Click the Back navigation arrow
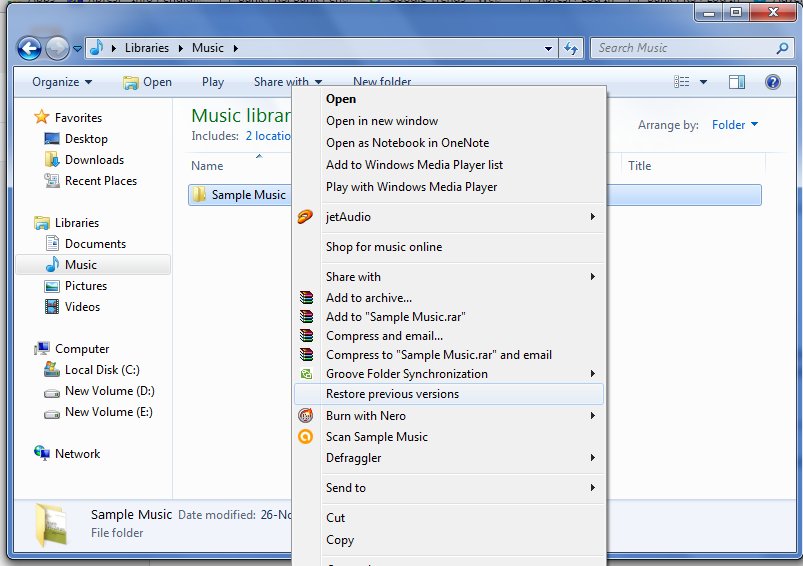Image resolution: width=803 pixels, height=566 pixels. pos(29,49)
